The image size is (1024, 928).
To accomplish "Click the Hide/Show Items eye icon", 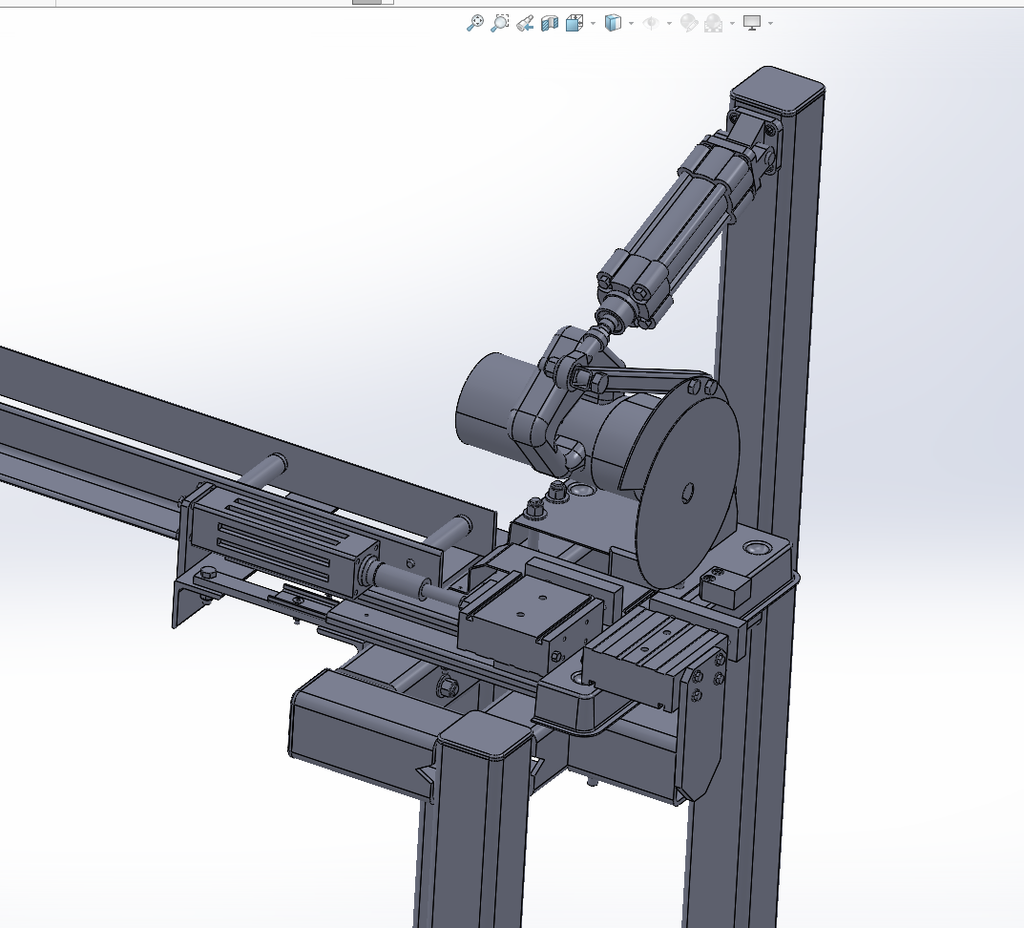I will coord(650,24).
